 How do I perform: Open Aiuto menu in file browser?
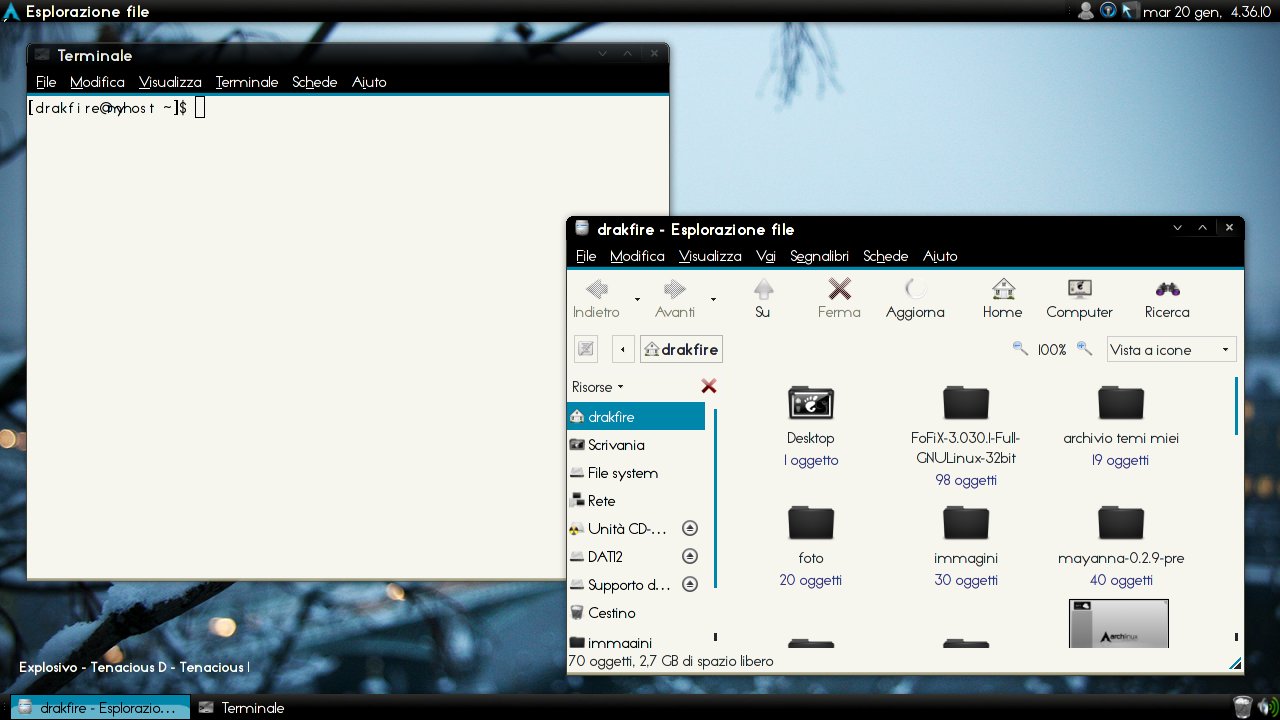940,256
